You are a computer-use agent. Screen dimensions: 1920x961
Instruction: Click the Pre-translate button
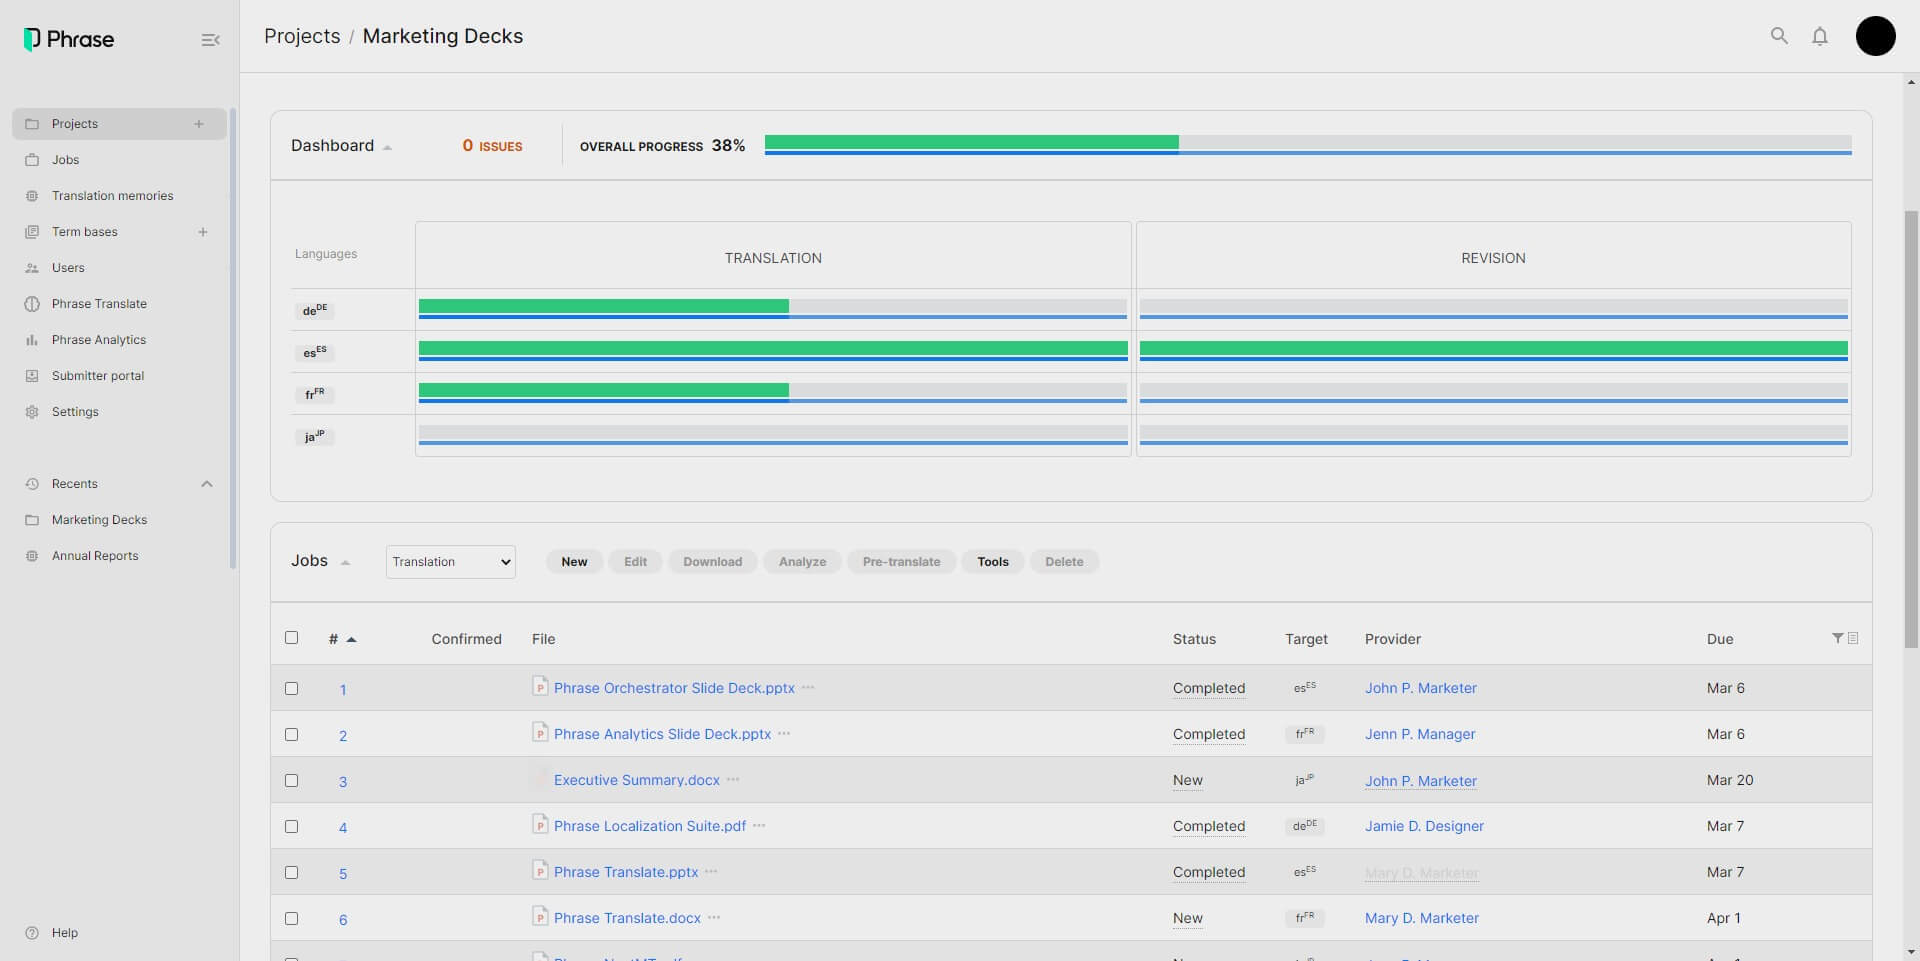click(x=901, y=562)
